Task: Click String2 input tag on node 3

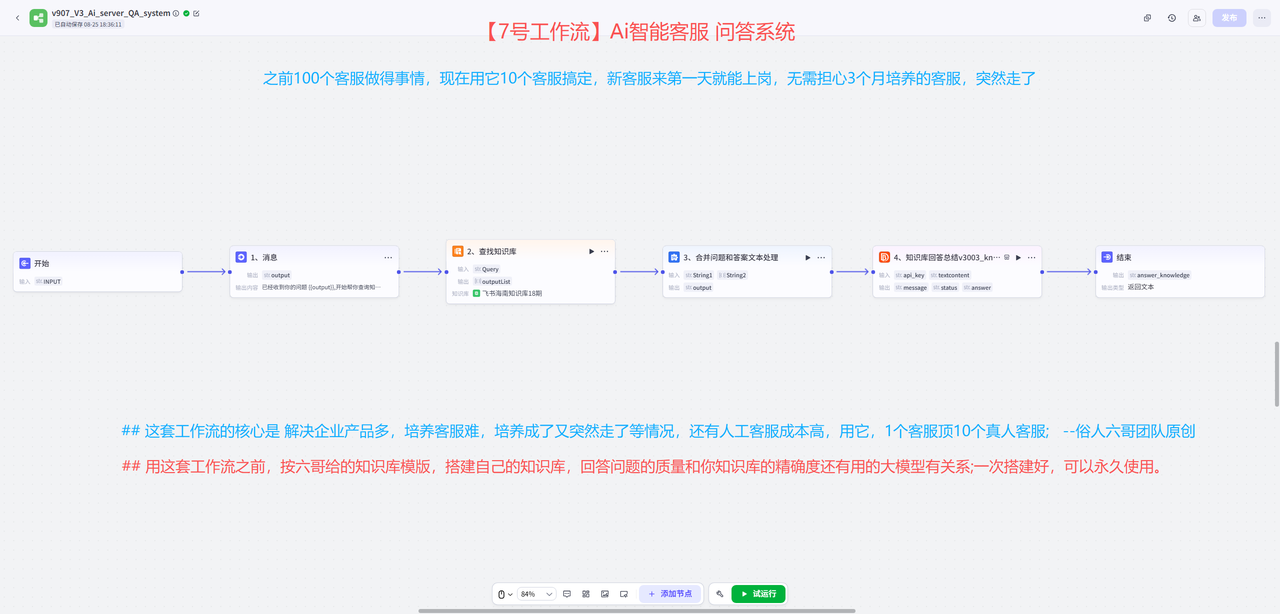Action: point(733,275)
